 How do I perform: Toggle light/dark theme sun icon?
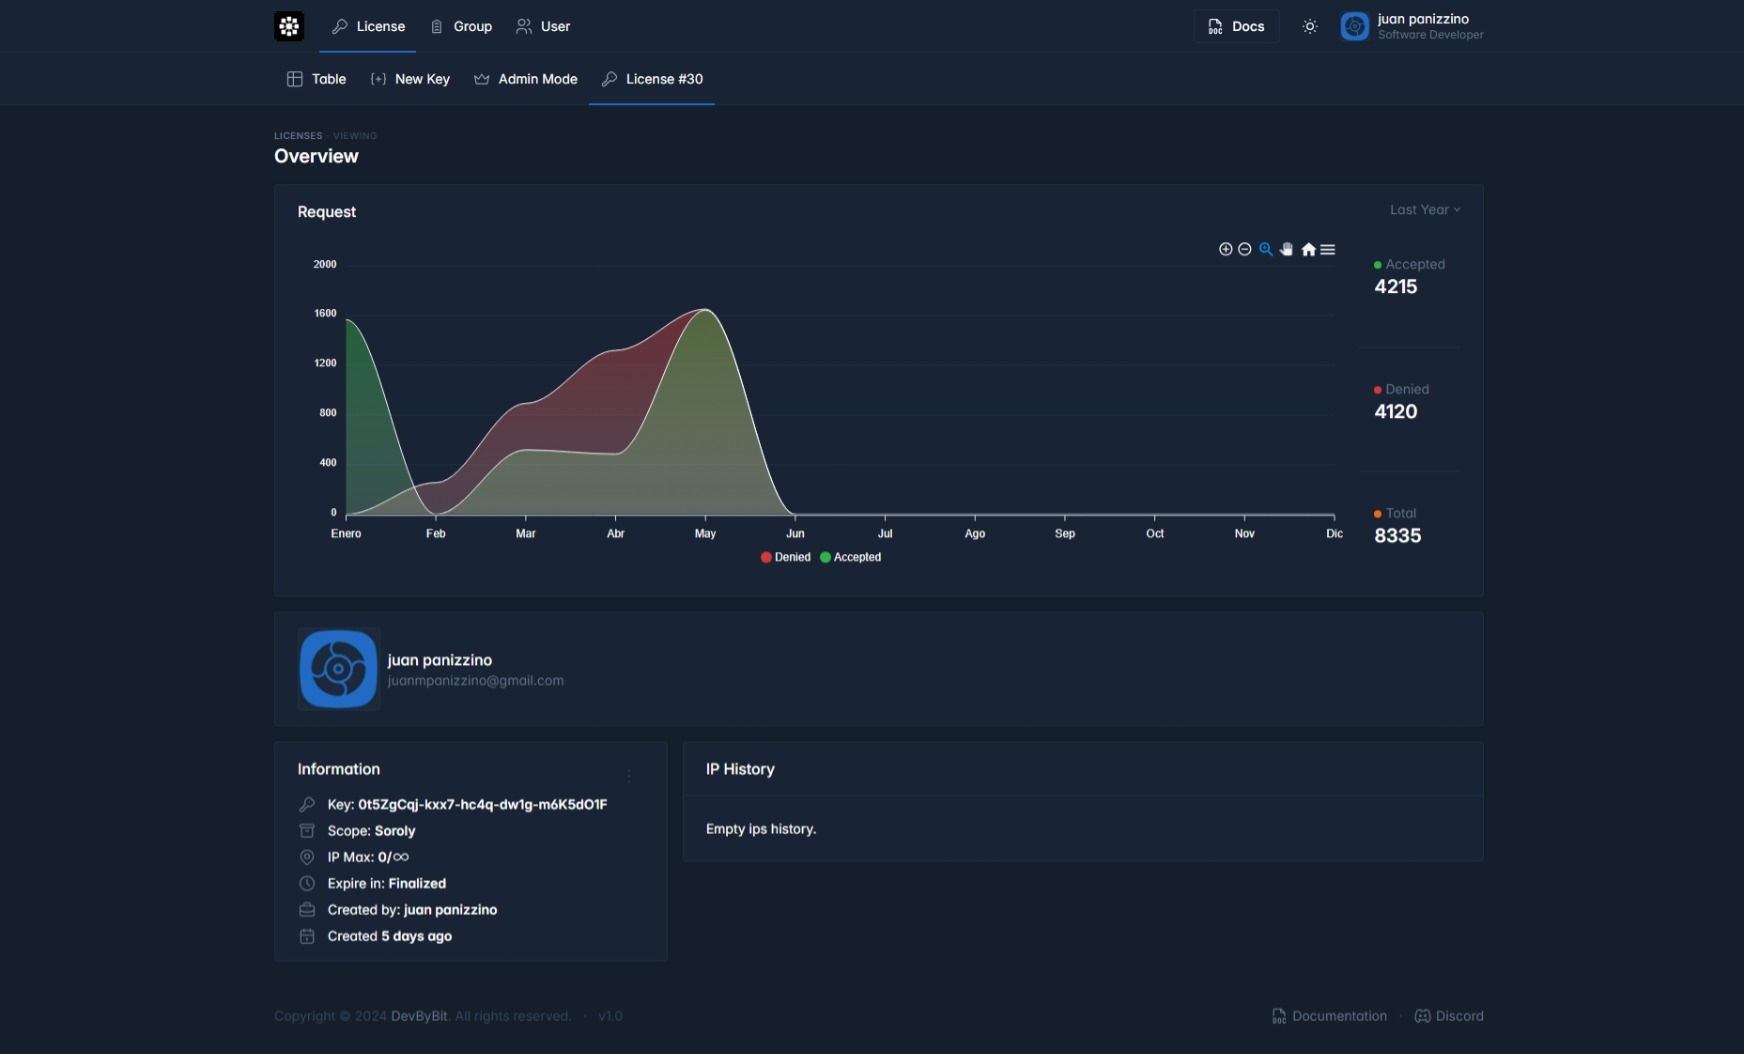pos(1310,26)
